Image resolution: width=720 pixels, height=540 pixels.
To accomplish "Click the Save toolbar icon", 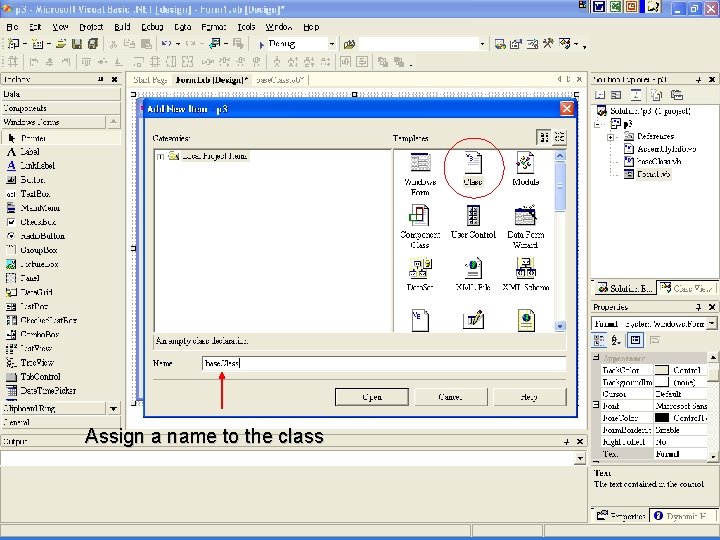I will point(77,44).
